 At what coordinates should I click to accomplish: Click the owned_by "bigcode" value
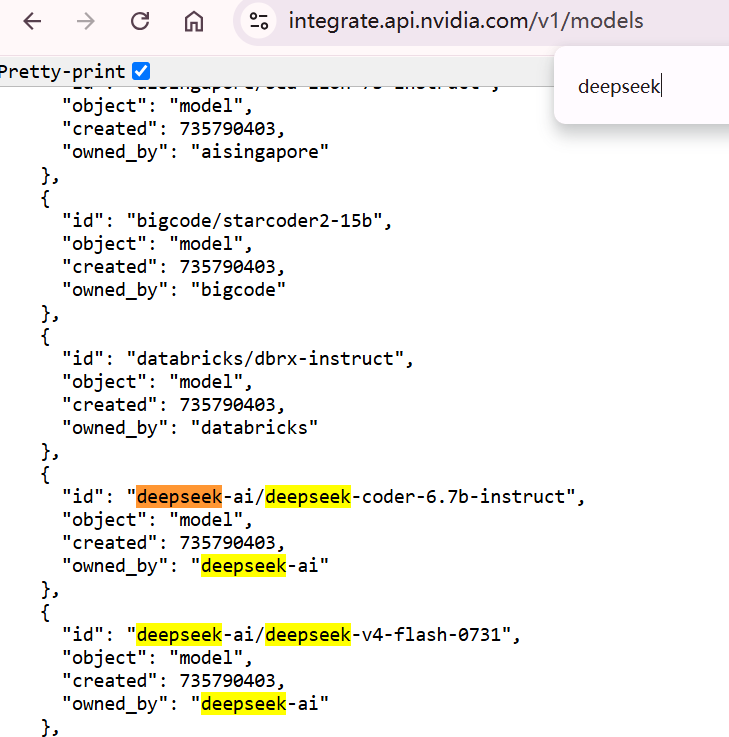[238, 290]
